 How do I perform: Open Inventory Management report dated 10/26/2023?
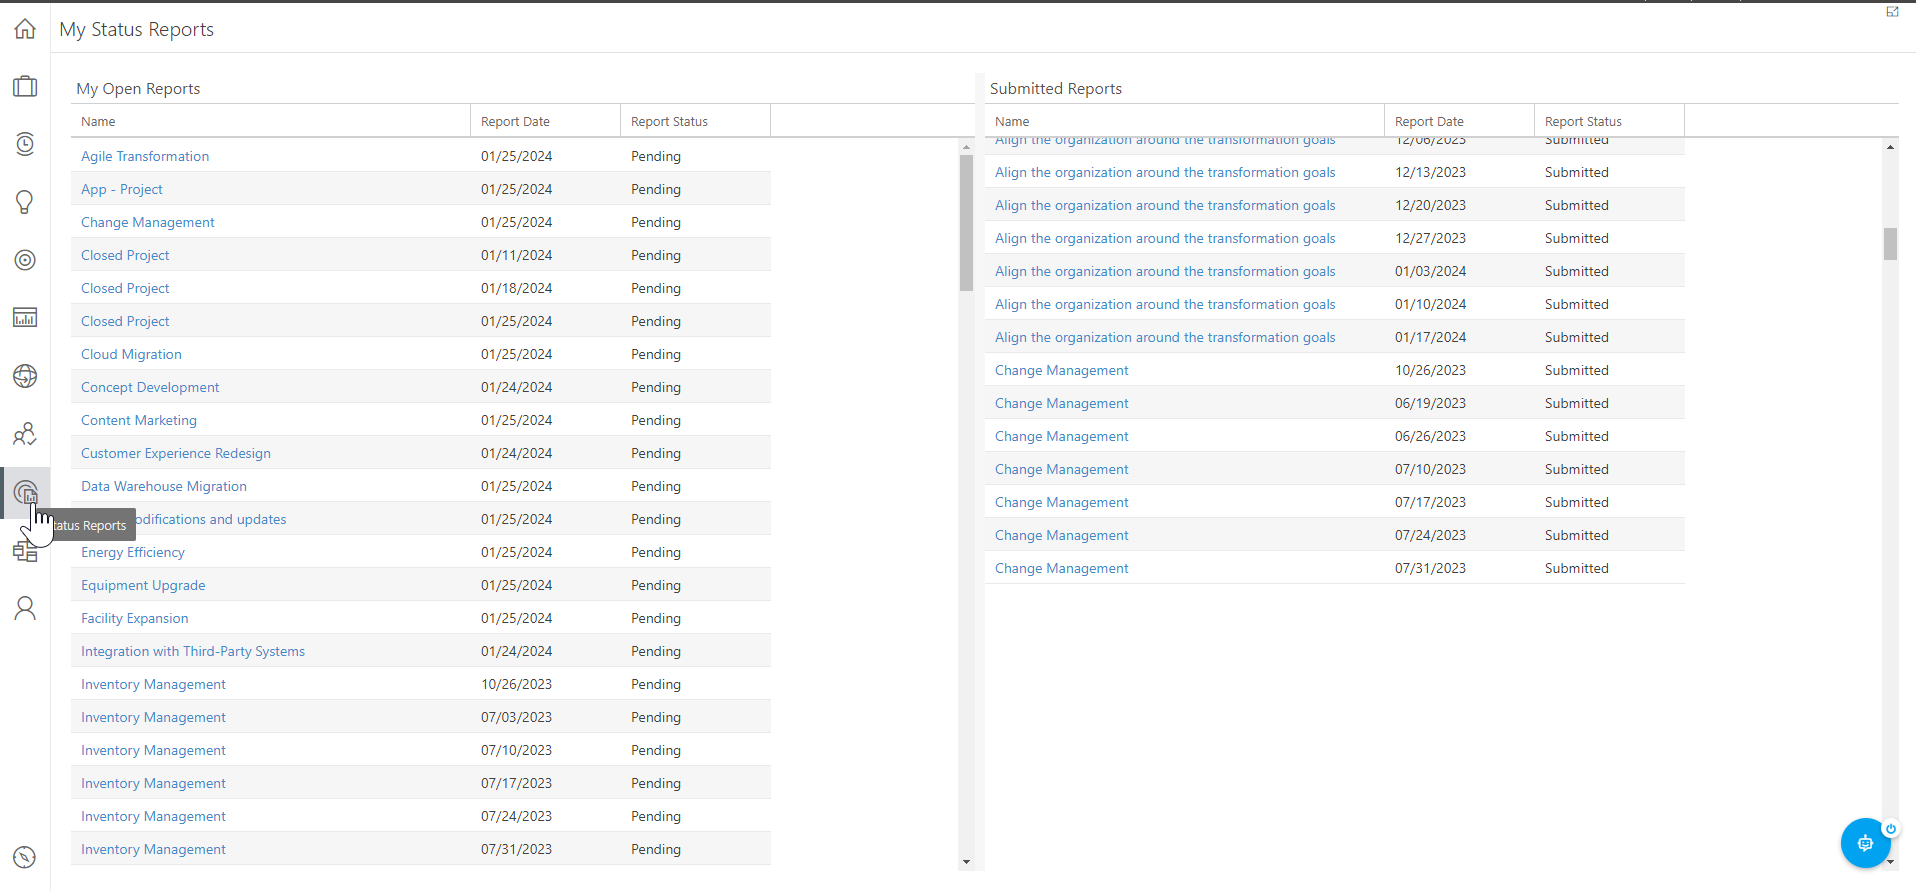point(153,684)
